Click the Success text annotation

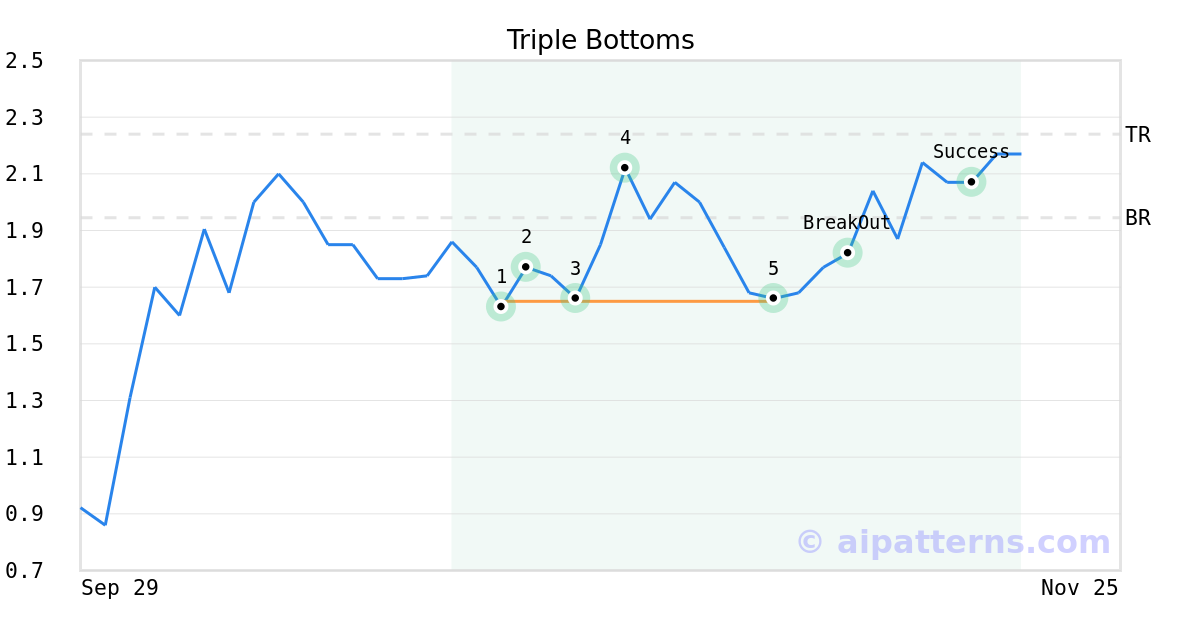[x=971, y=152]
